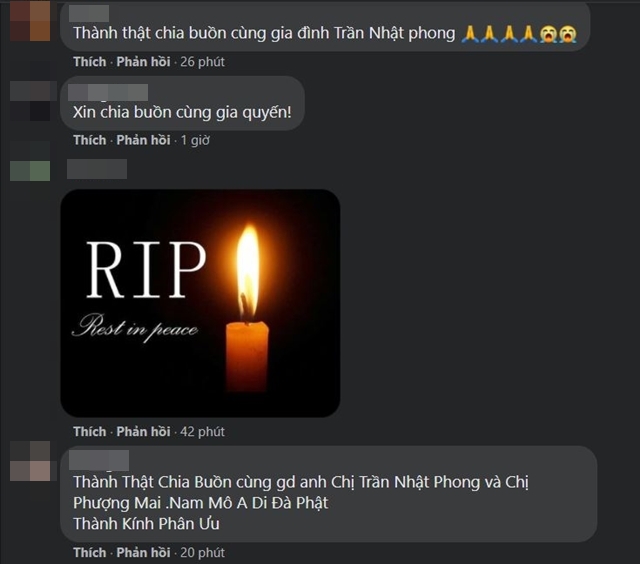640x564 pixels.
Task: Click the 1 giờ timestamp
Action: tap(195, 140)
